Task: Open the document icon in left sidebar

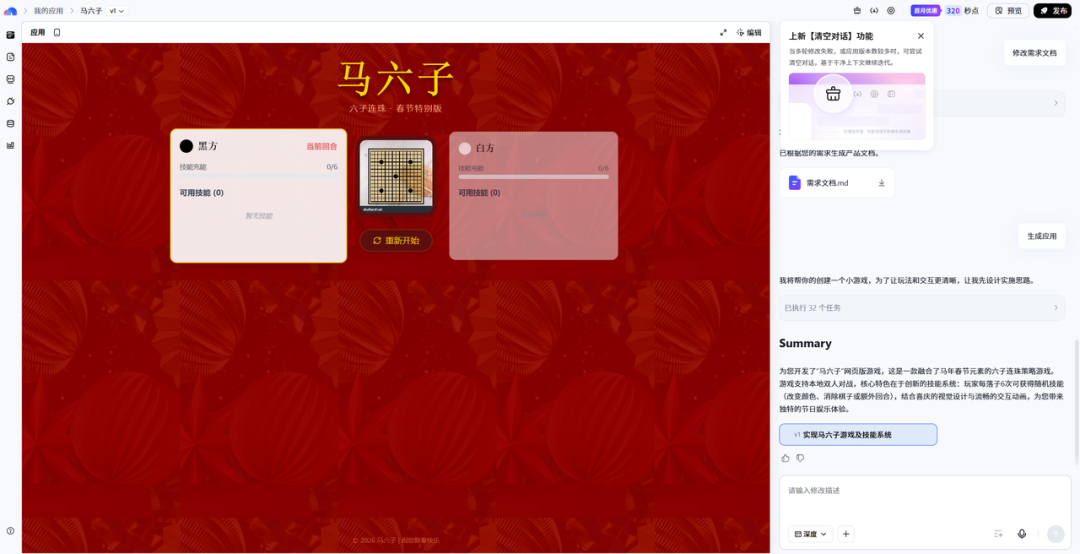Action: coord(10,57)
